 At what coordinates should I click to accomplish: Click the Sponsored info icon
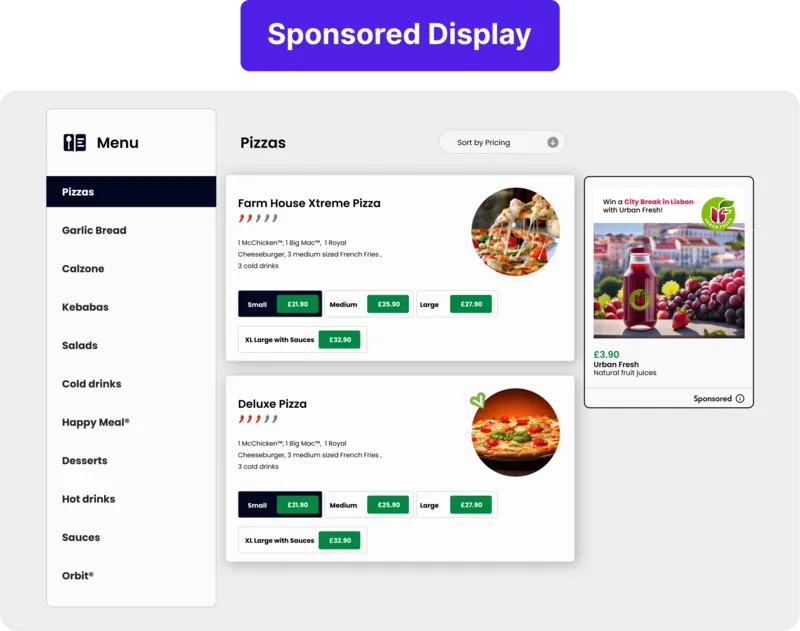[x=740, y=398]
